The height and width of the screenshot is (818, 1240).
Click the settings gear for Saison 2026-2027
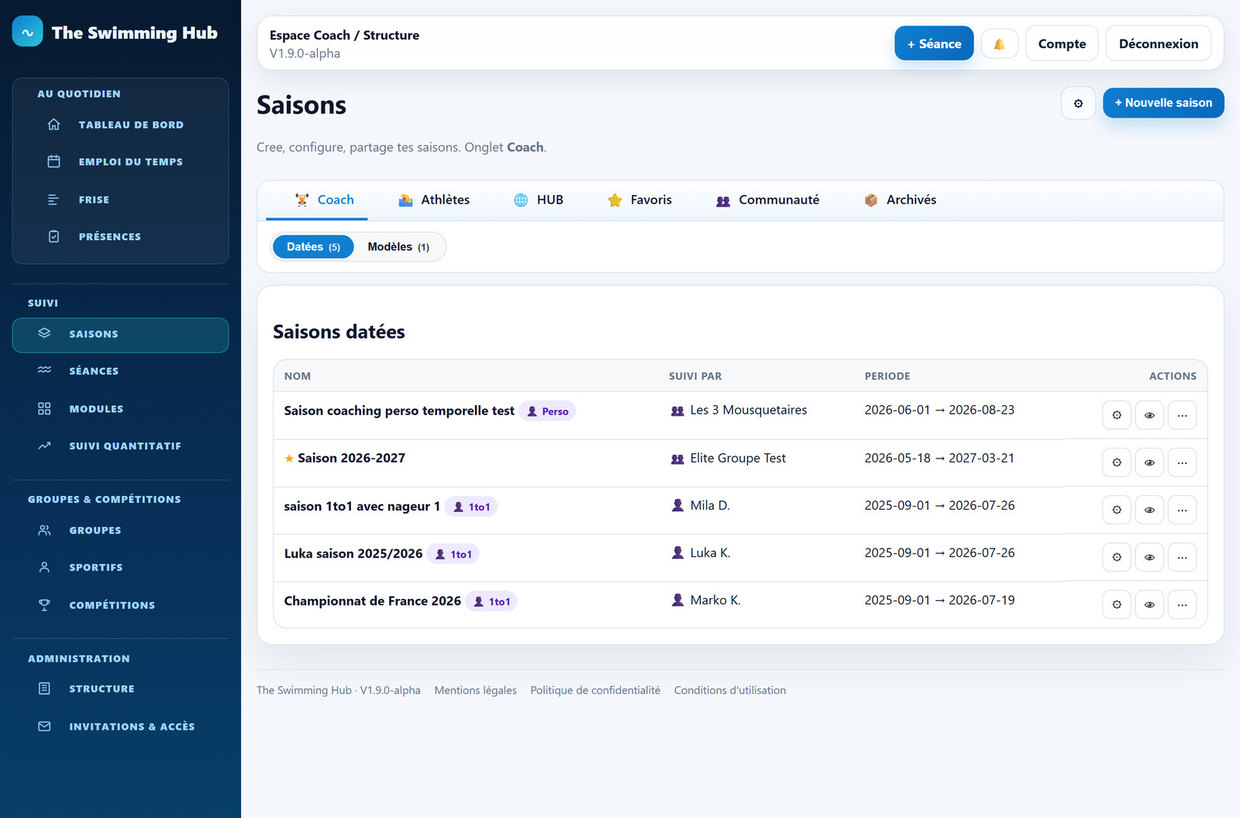pos(1116,462)
